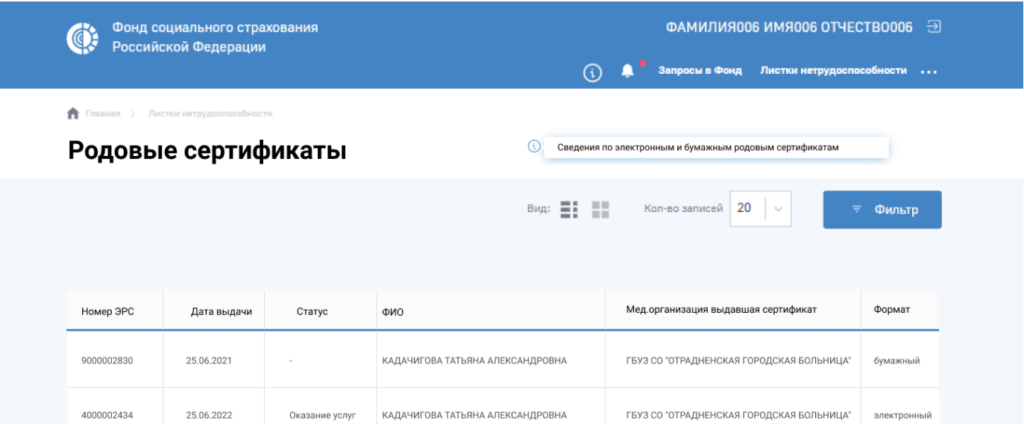1024x424 pixels.
Task: Open the info circle icon in header
Action: [592, 73]
